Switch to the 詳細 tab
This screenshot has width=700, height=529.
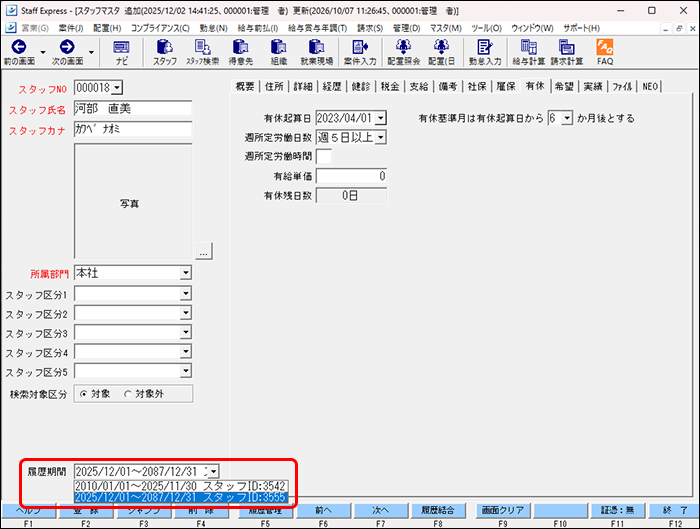click(x=303, y=86)
